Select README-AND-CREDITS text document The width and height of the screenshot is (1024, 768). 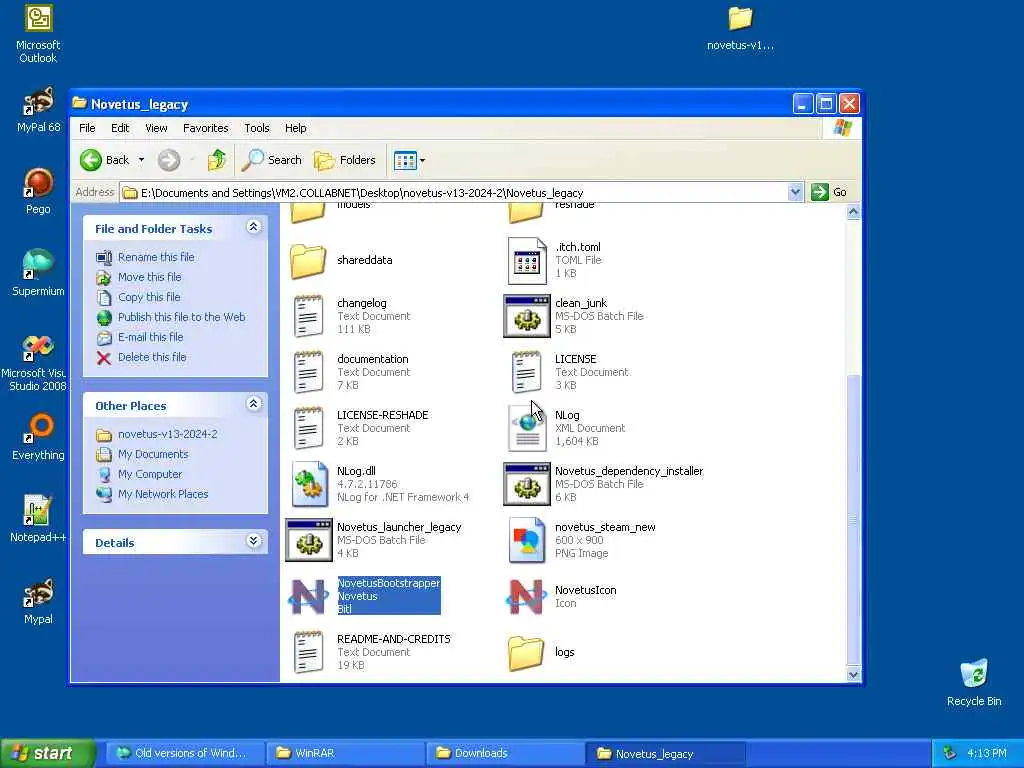(x=371, y=652)
